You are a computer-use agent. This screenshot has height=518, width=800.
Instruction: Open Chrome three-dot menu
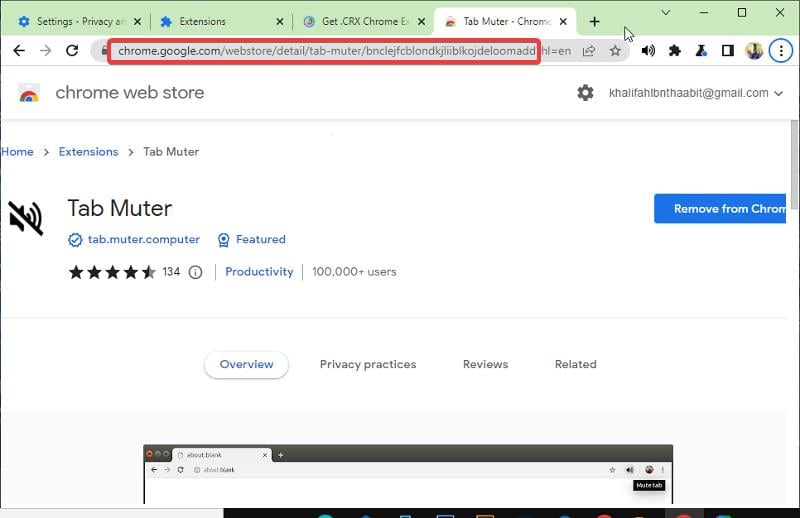click(x=781, y=51)
